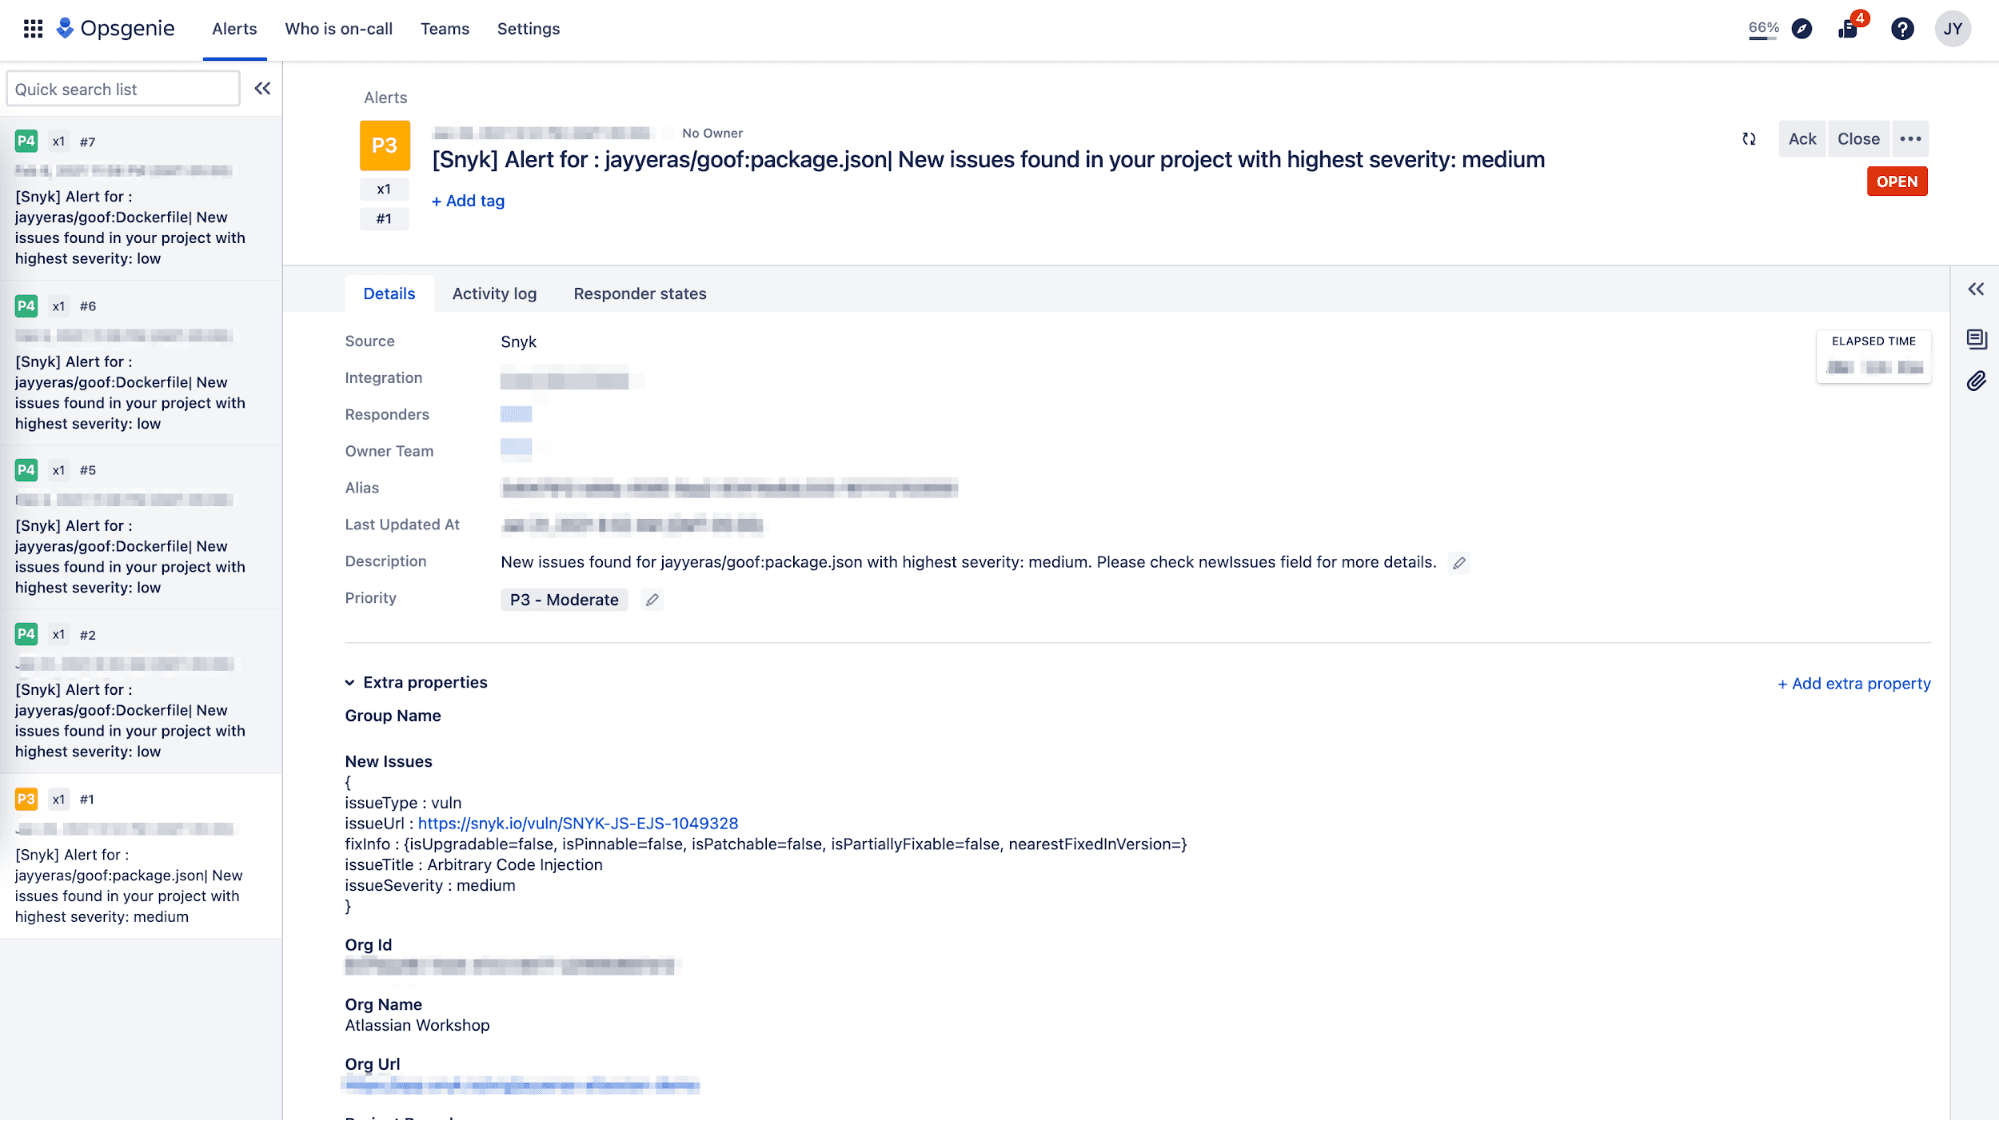This screenshot has width=1999, height=1121.
Task: Click the Opsgenie logo icon
Action: pyautogui.click(x=67, y=27)
